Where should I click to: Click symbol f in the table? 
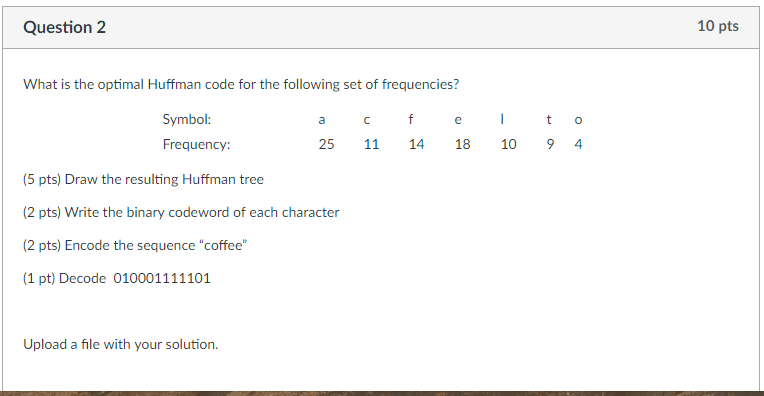pos(411,119)
